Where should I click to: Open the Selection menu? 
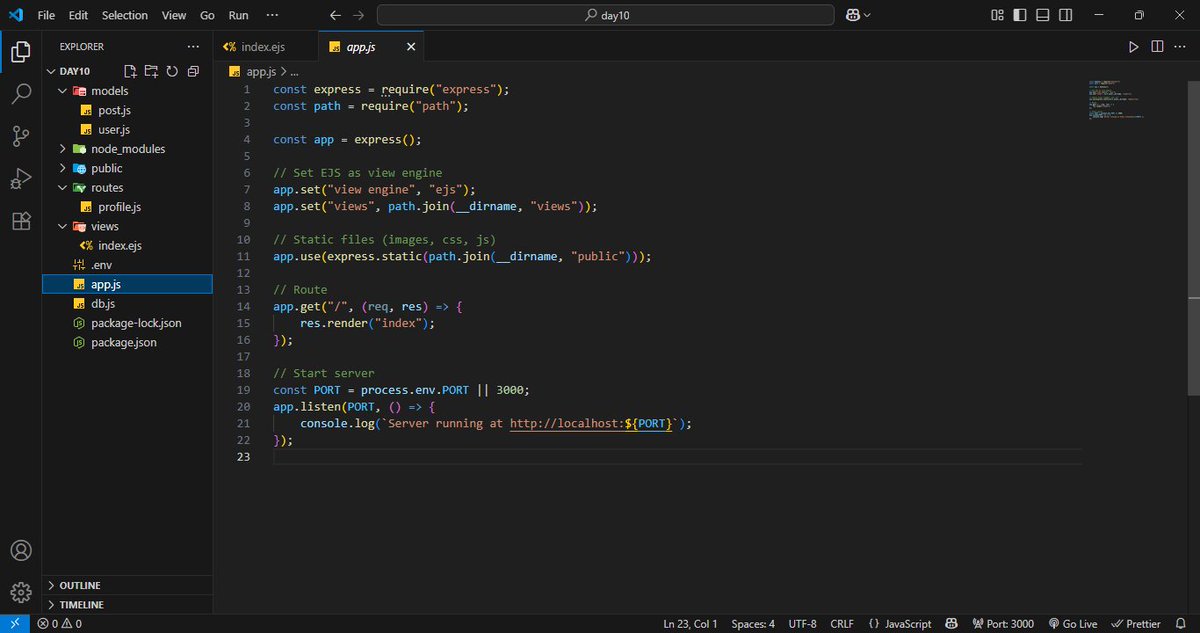[125, 15]
